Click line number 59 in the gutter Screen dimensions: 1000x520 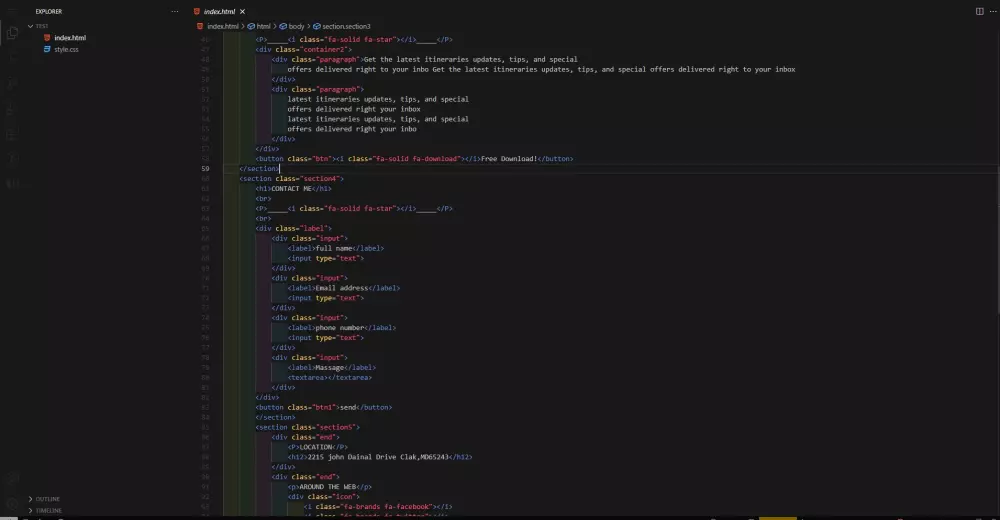[x=205, y=168]
